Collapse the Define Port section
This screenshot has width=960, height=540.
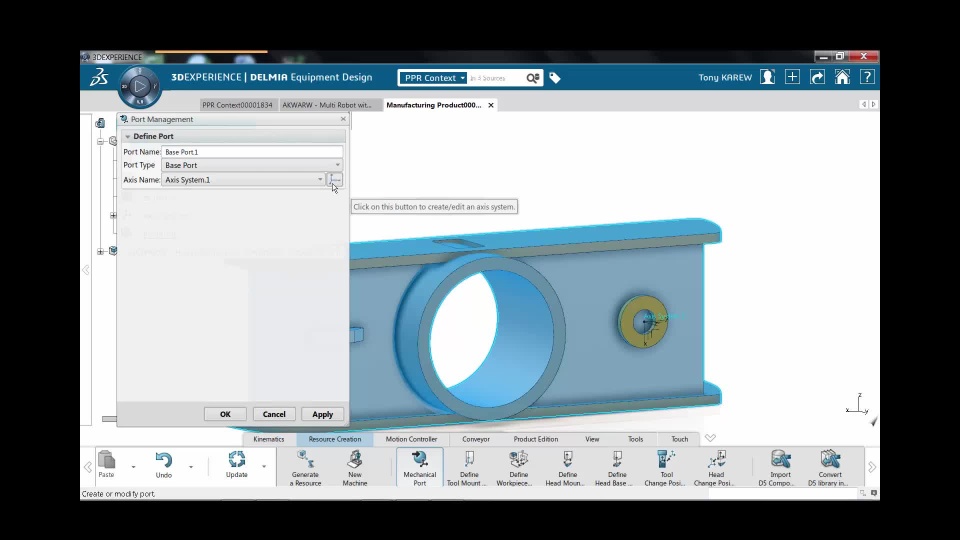[x=128, y=137]
